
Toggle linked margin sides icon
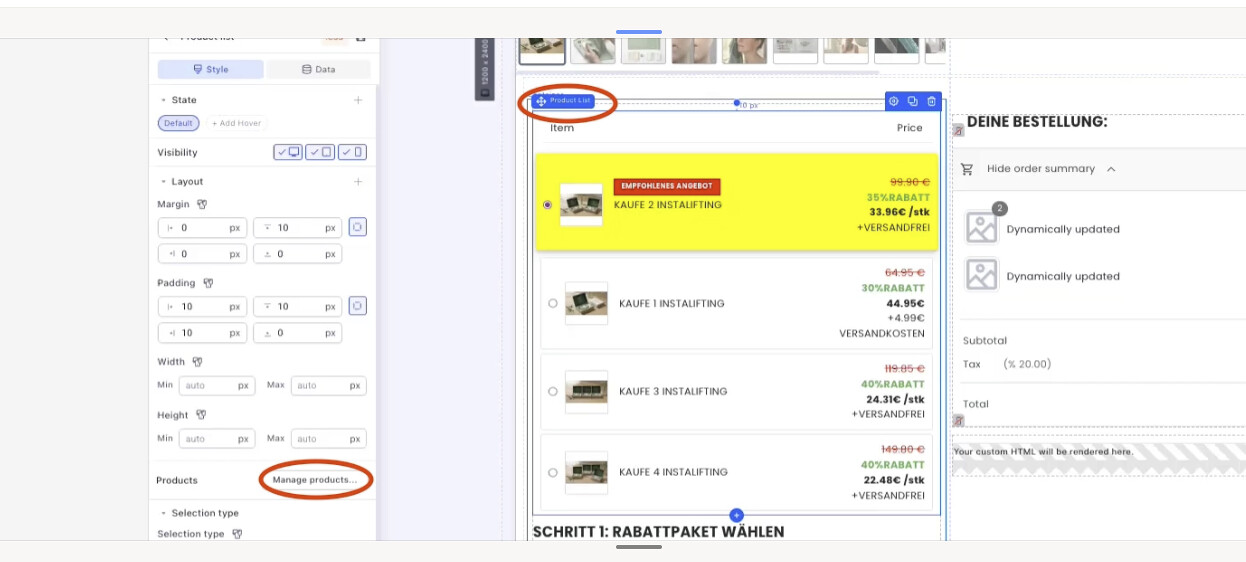point(357,228)
